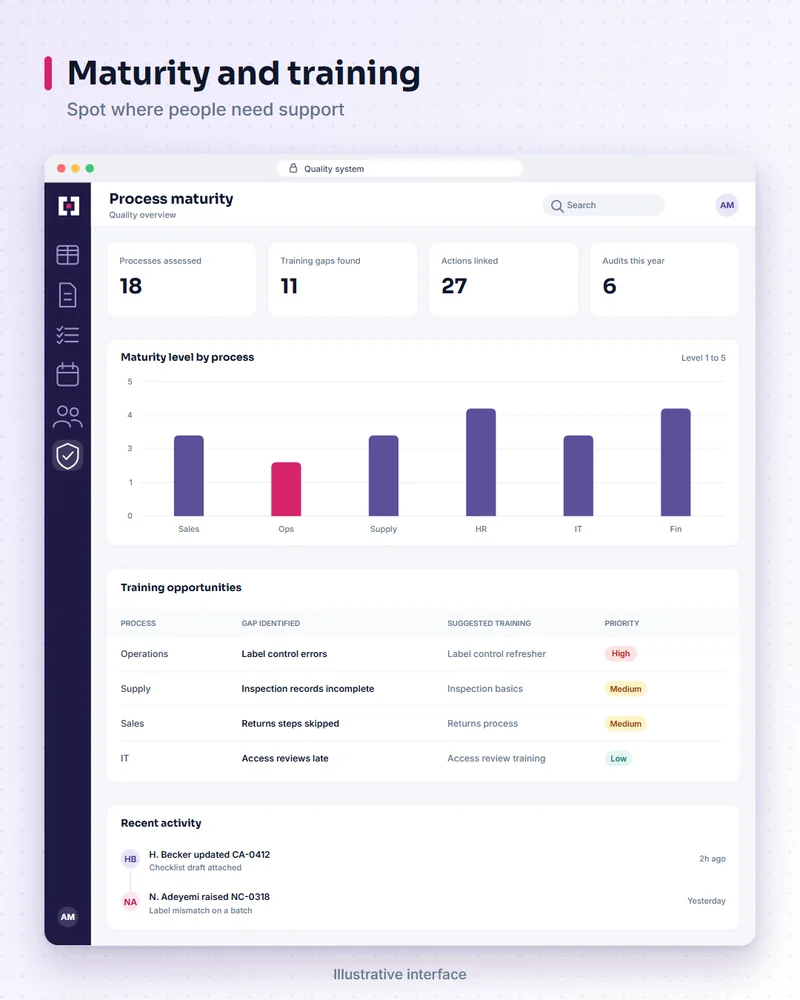Click 'Returns steps skipped' gap text
This screenshot has width=800, height=1000.
(290, 723)
